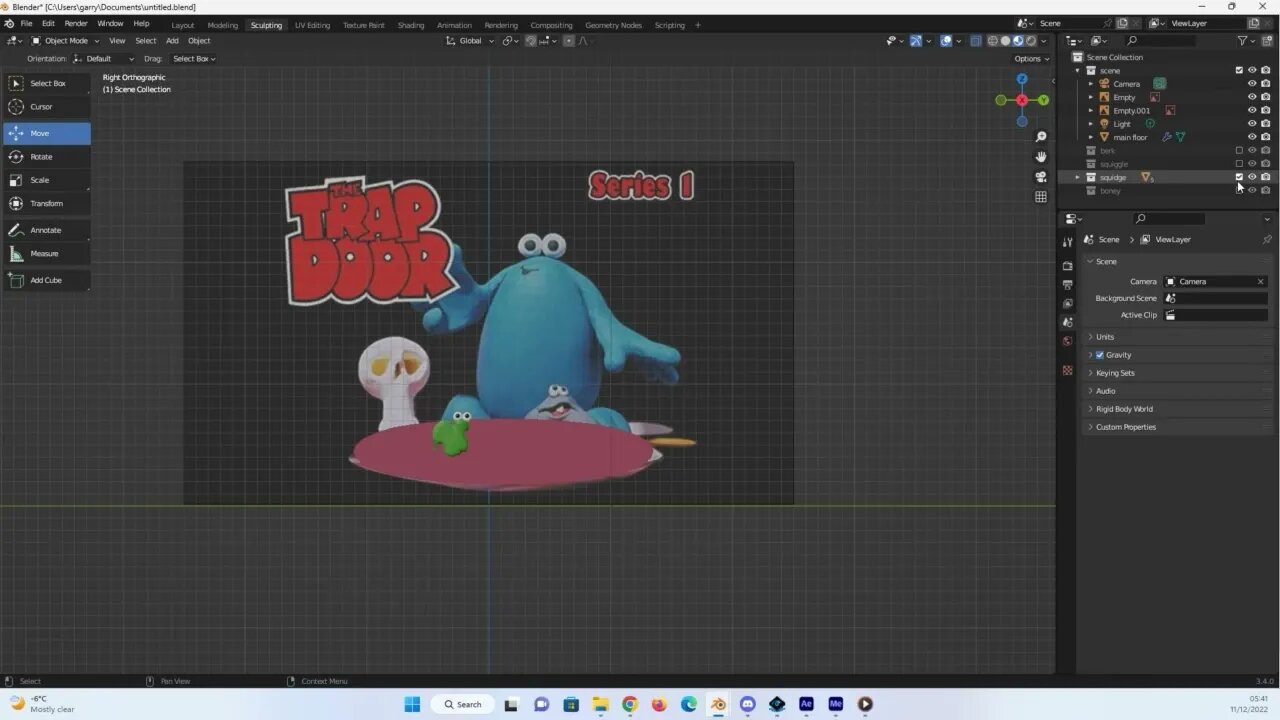Expand the squidge collection arrow
This screenshot has width=1280, height=720.
(x=1078, y=177)
